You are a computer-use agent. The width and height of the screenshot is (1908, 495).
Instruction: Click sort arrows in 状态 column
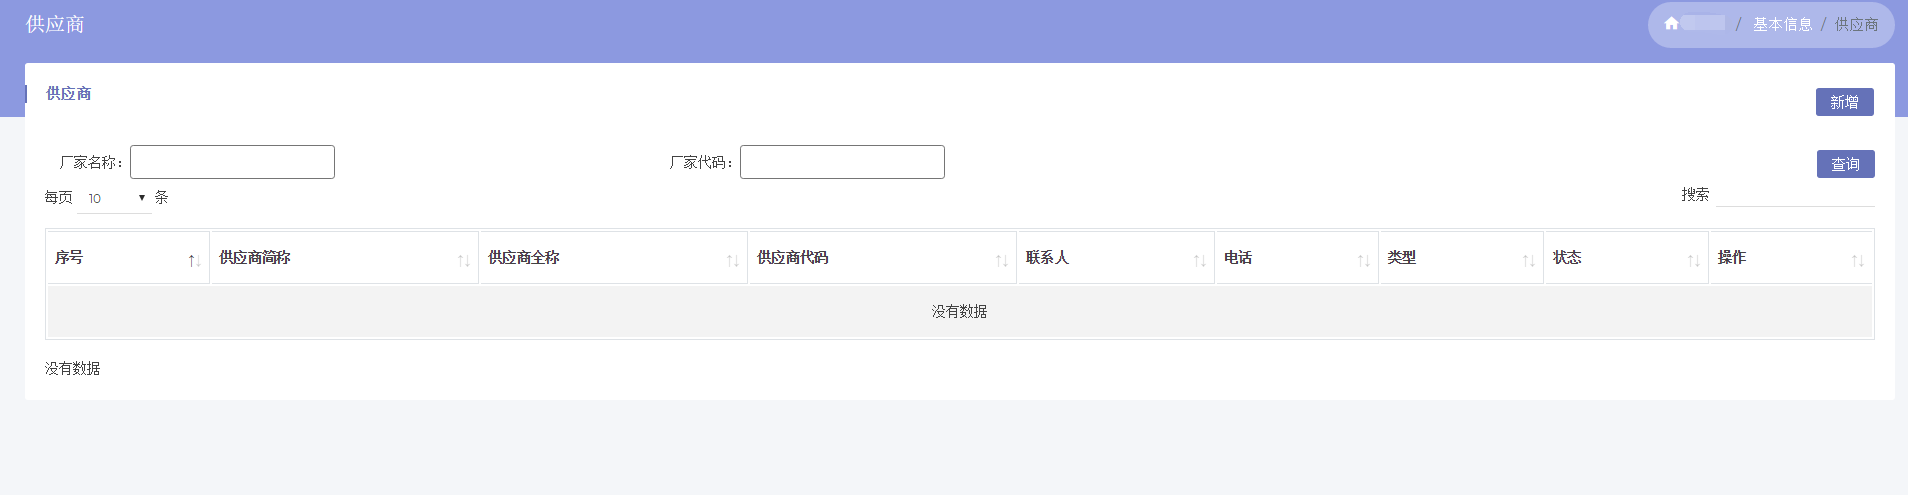(1693, 260)
